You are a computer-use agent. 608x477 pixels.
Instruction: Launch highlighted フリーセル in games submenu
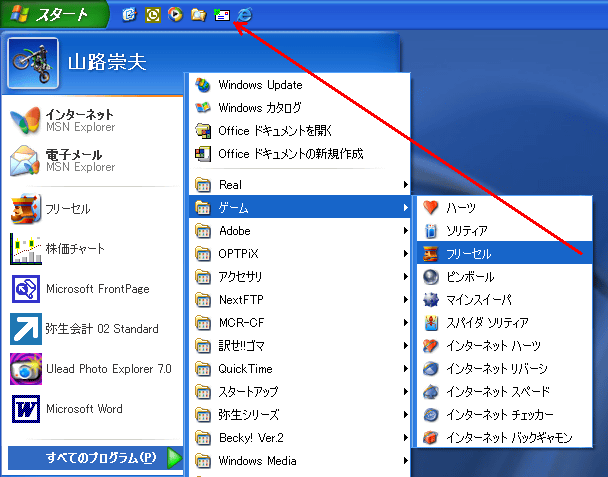(504, 254)
